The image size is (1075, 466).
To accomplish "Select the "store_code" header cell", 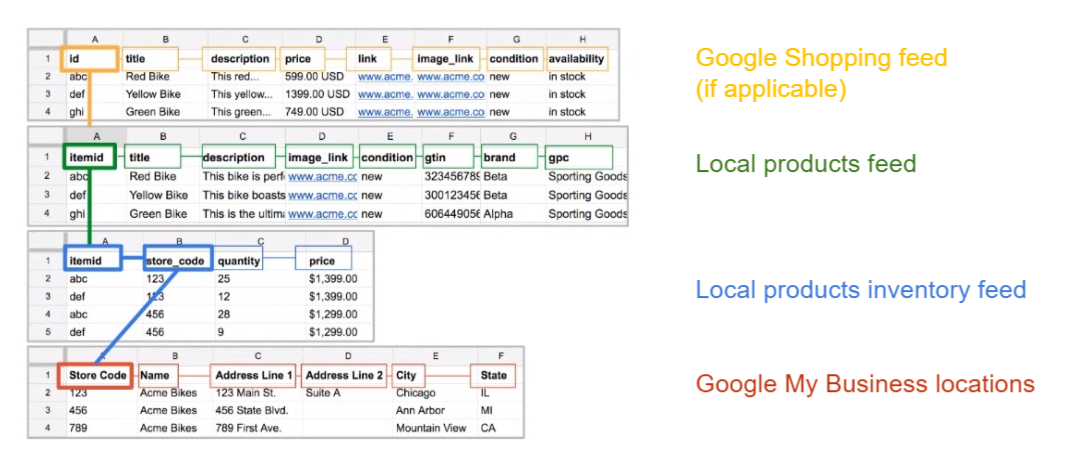I will 178,260.
